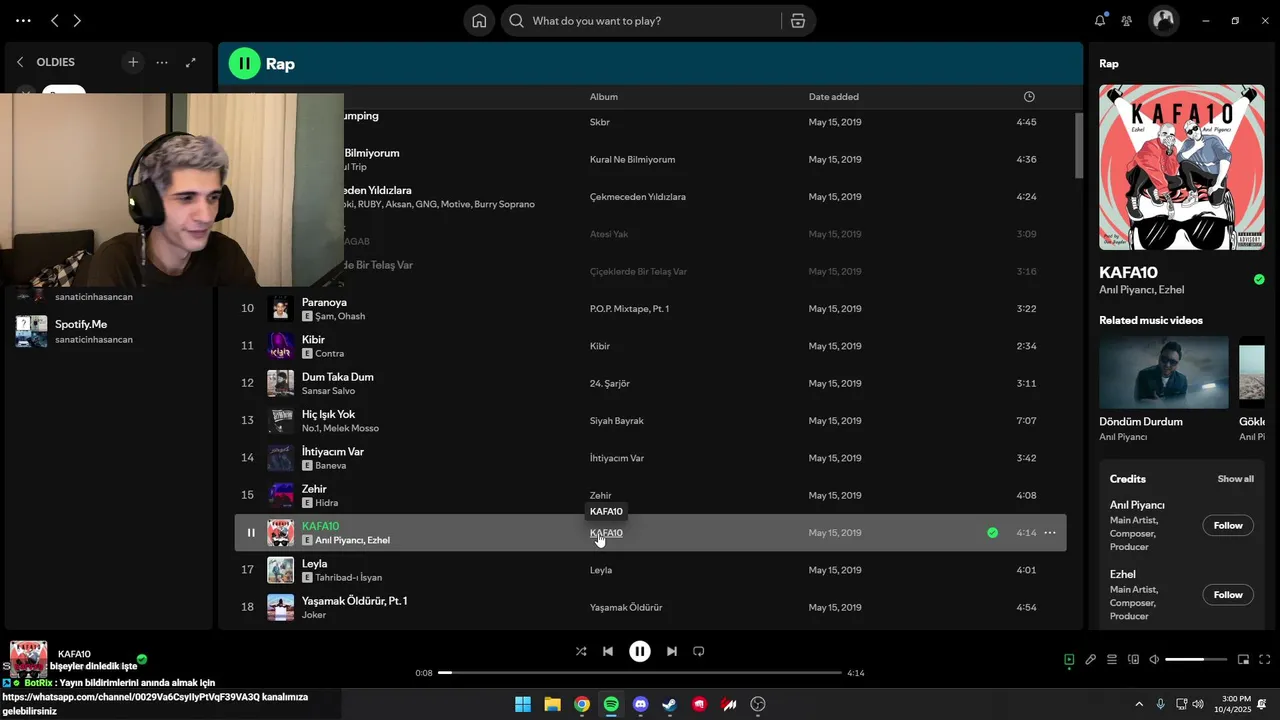Open the library more options dots
The height and width of the screenshot is (720, 1280).
click(162, 62)
